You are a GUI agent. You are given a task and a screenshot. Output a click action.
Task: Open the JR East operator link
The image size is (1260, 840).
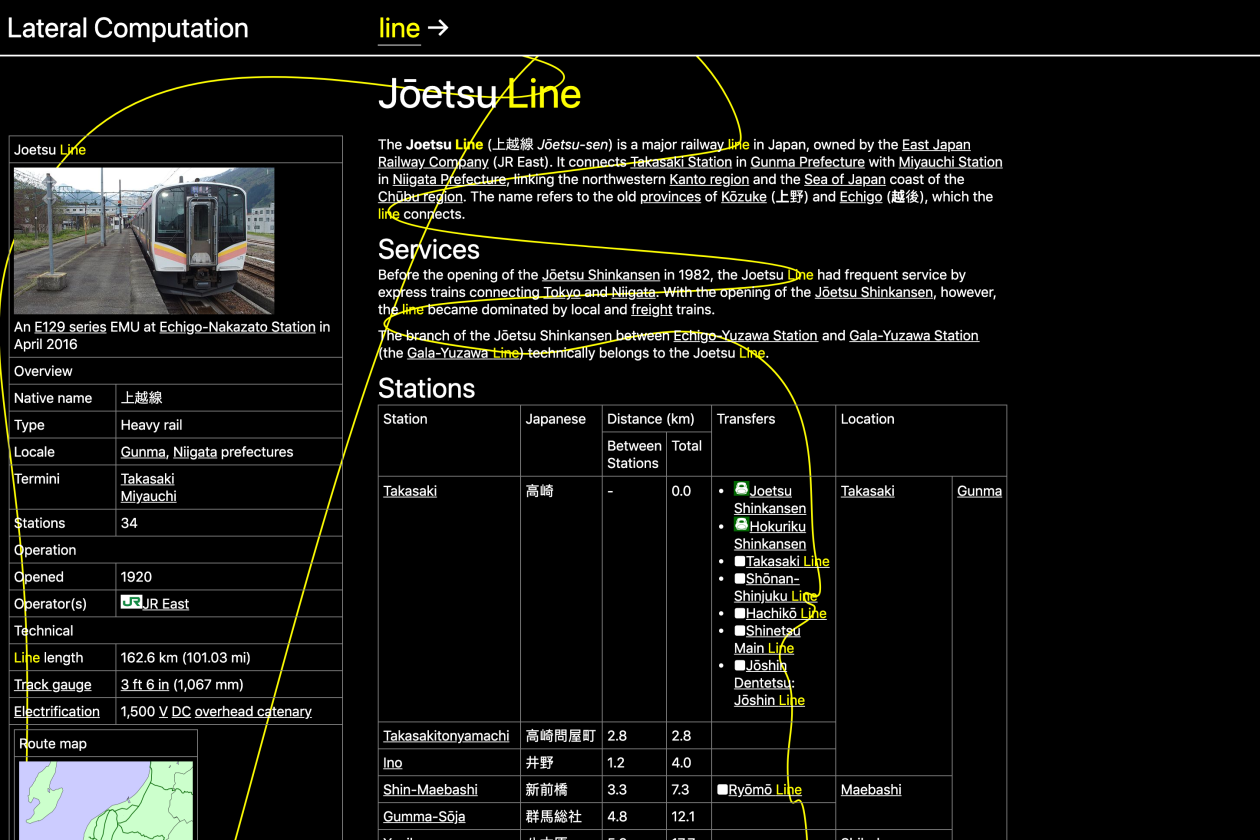[x=165, y=604]
